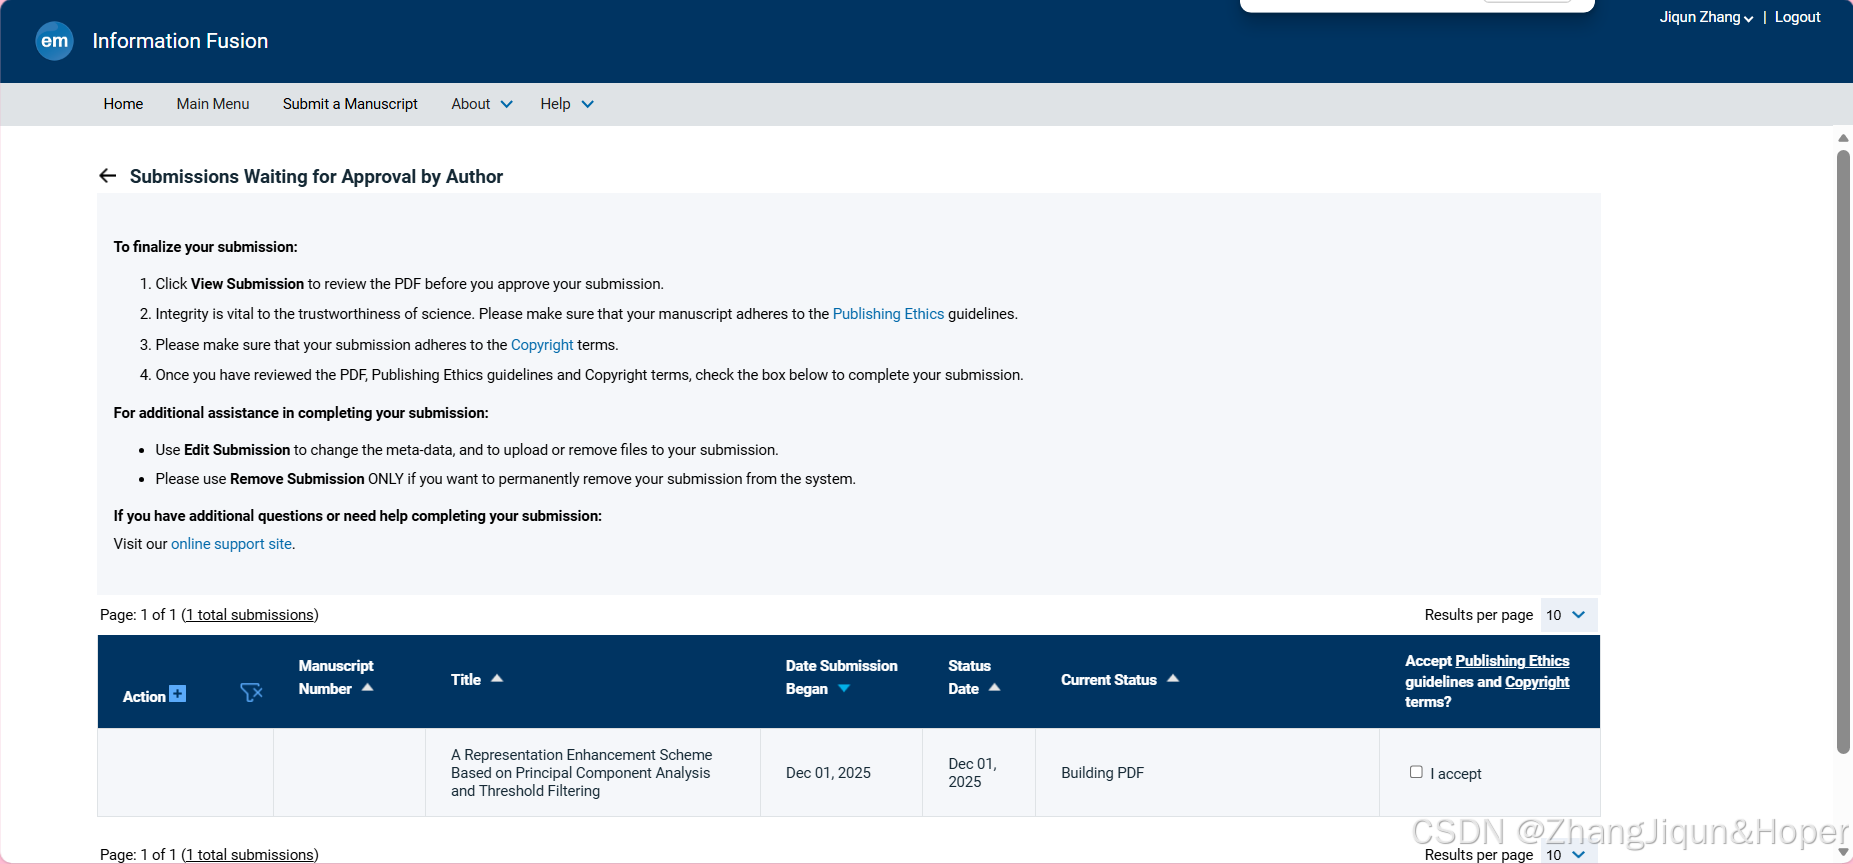The height and width of the screenshot is (864, 1853).
Task: Click the Information Fusion journal title
Action: 180,41
